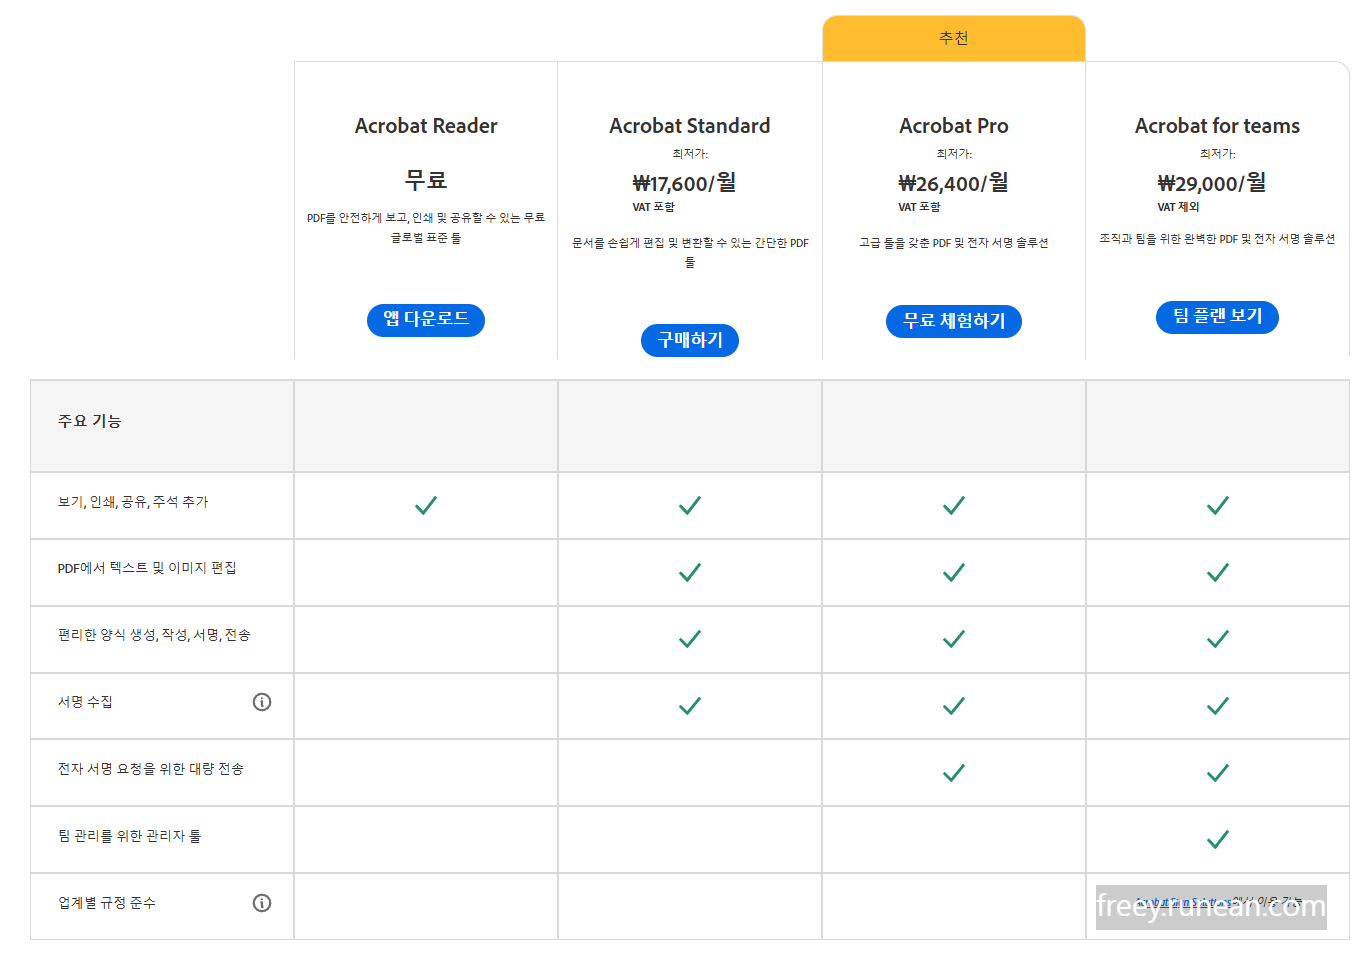The width and height of the screenshot is (1367, 970).
Task: Open the info icon beside 서명 수집
Action: pyautogui.click(x=262, y=702)
